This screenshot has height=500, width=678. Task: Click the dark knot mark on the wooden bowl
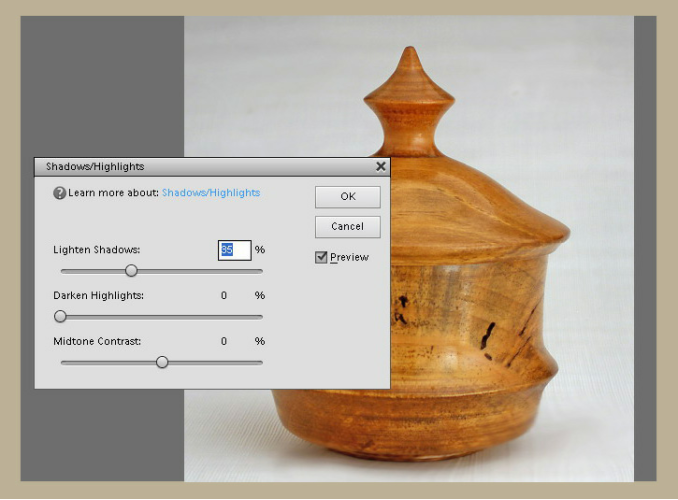click(x=487, y=337)
